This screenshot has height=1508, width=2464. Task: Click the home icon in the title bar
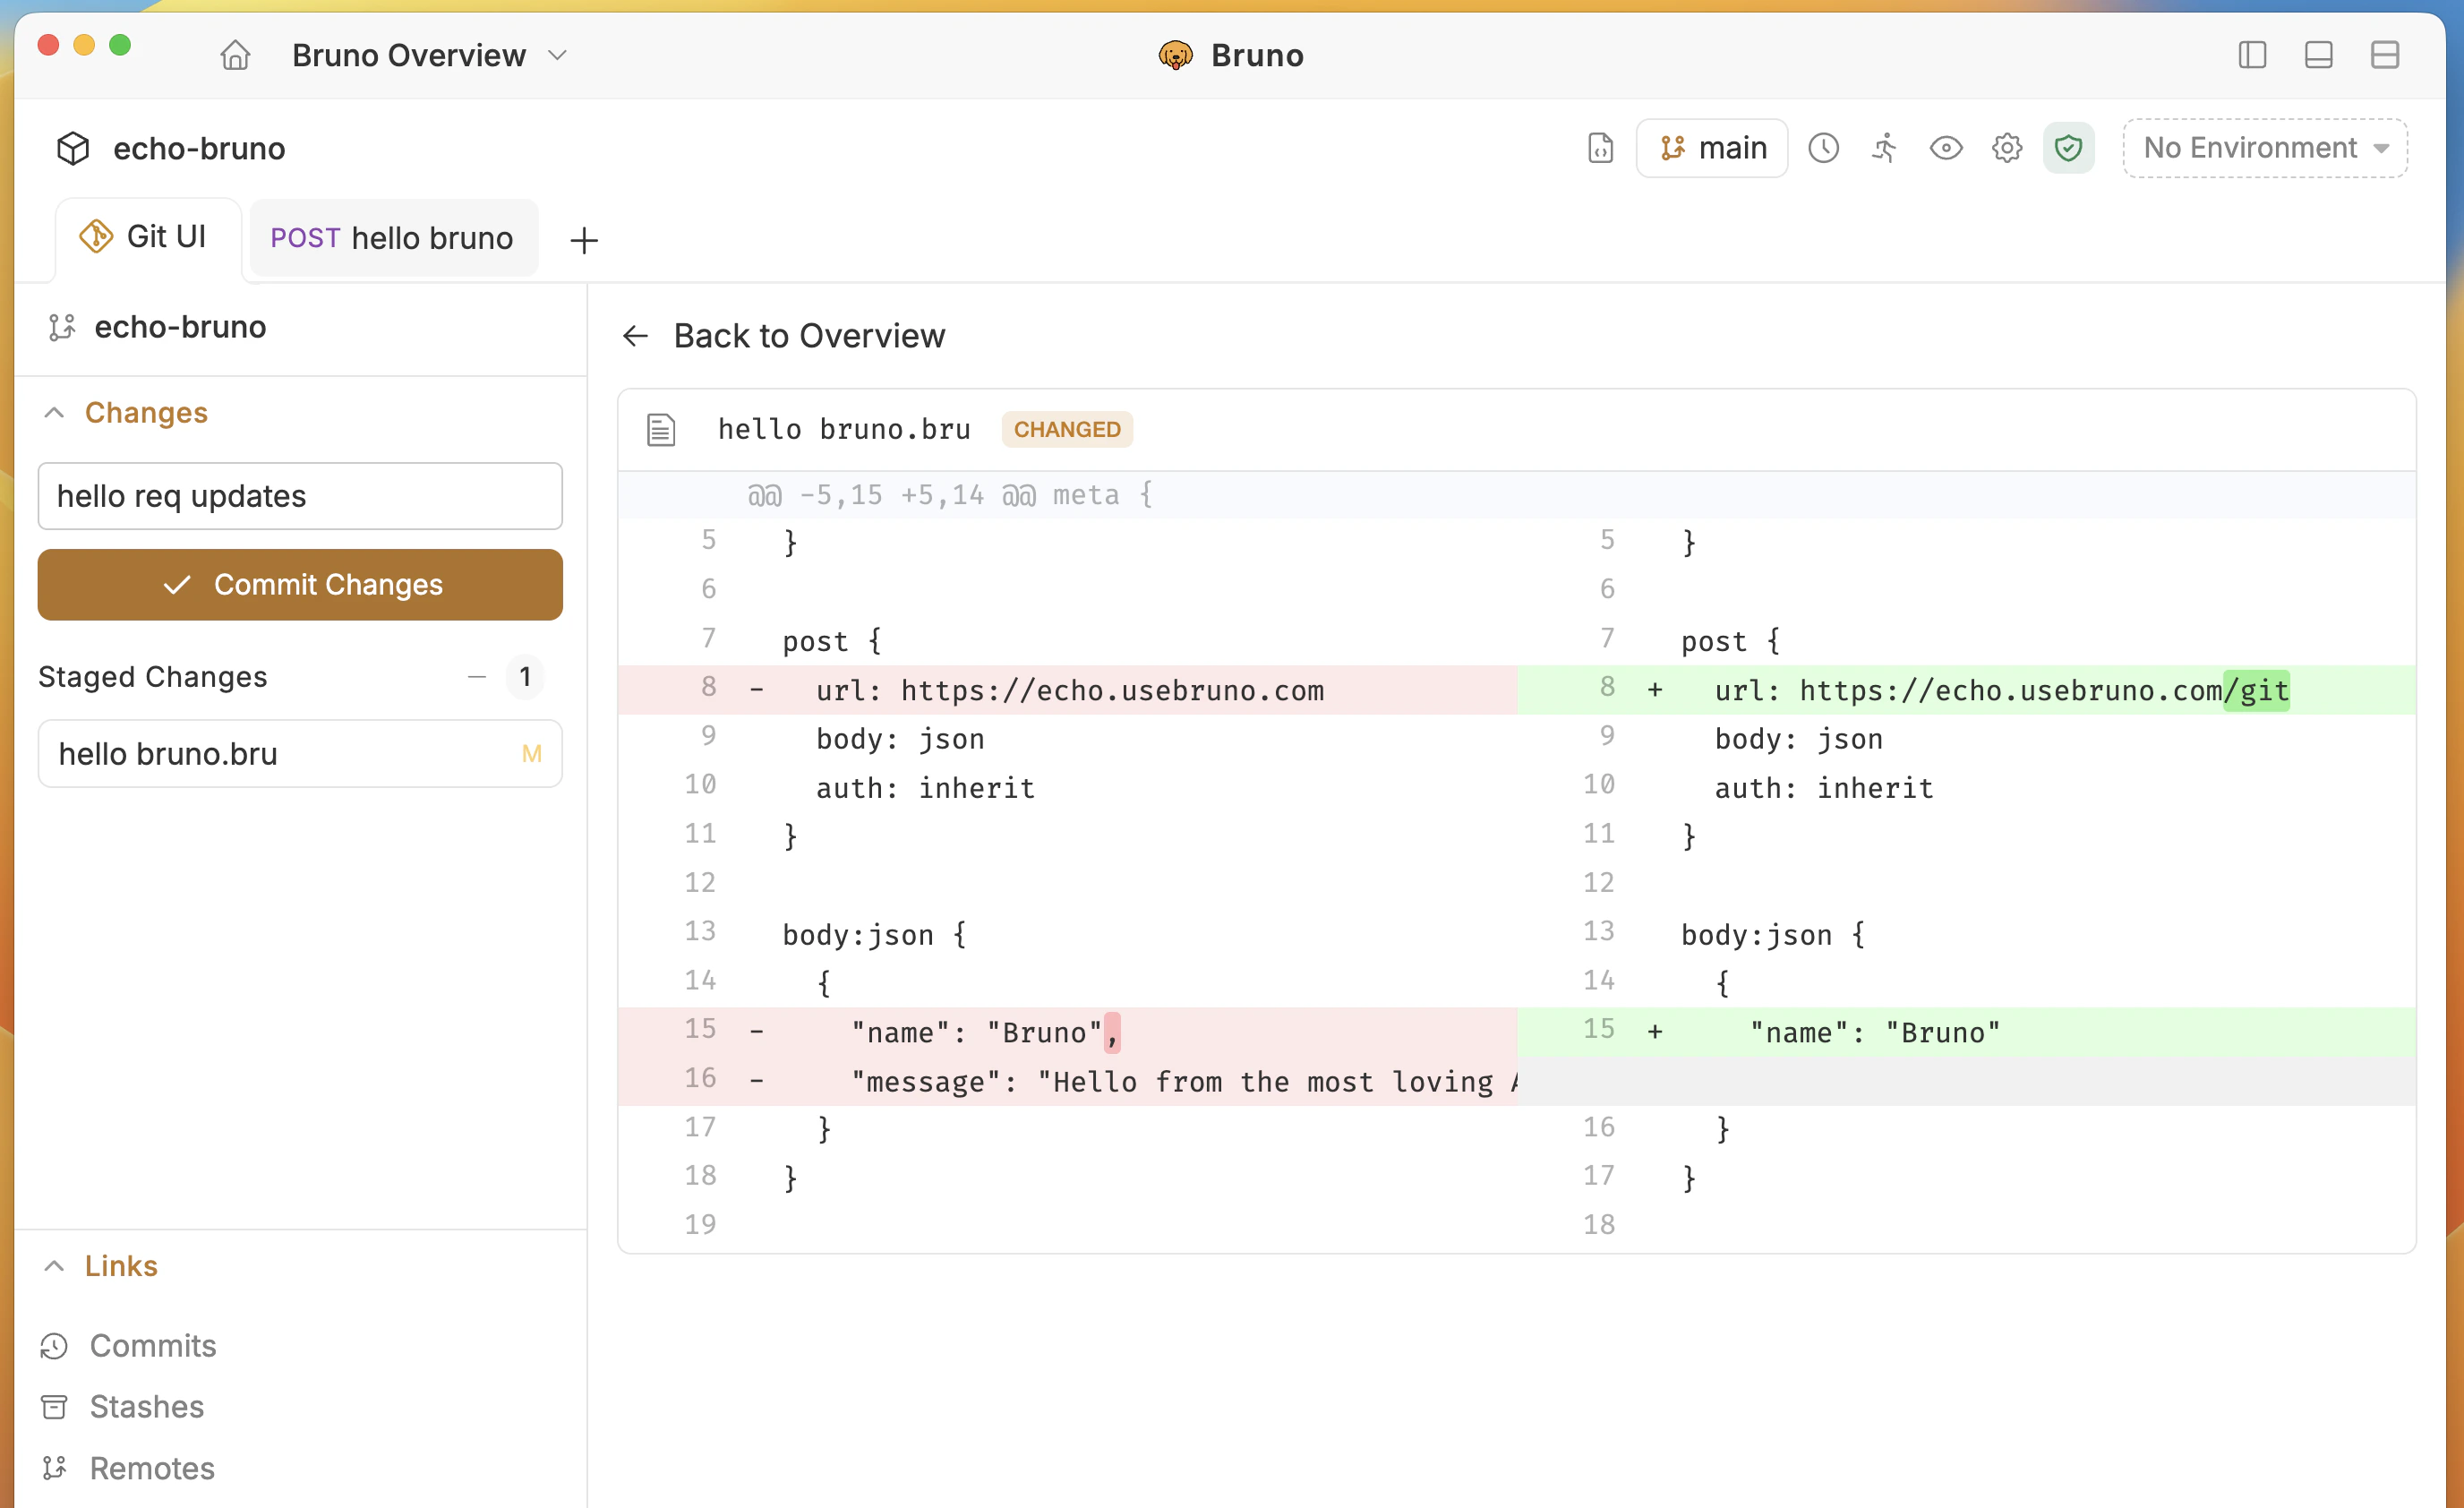[235, 55]
